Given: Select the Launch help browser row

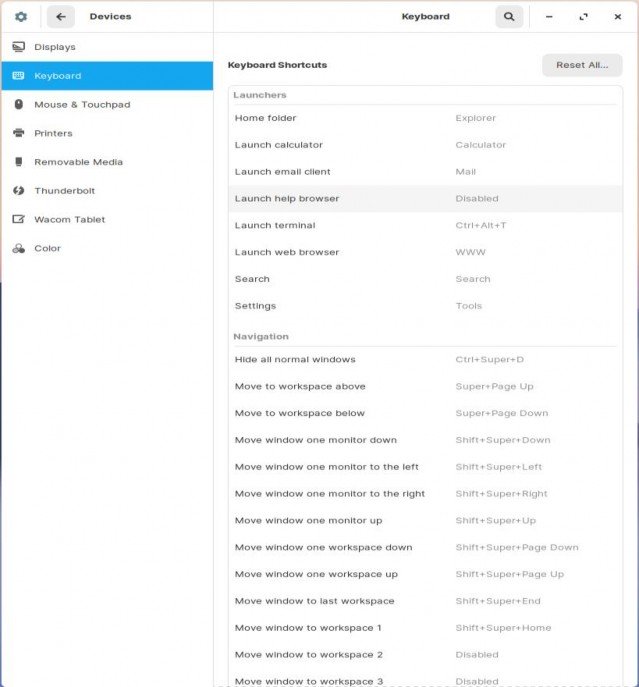Looking at the screenshot, I should point(425,198).
